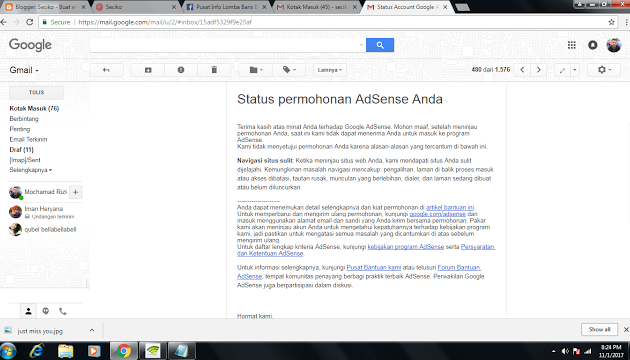Image resolution: width=630 pixels, height=360 pixels.
Task: Open the Google apps grid
Action: point(571,45)
